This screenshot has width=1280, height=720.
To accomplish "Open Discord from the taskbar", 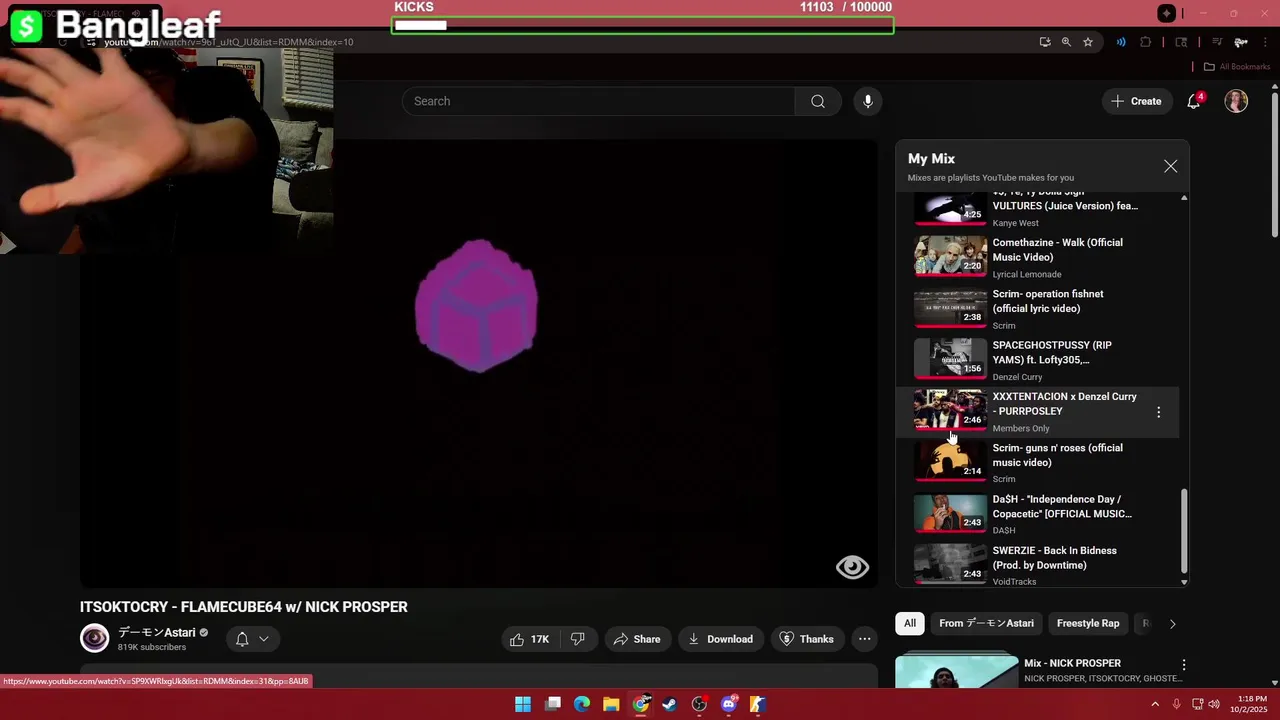I will (729, 704).
